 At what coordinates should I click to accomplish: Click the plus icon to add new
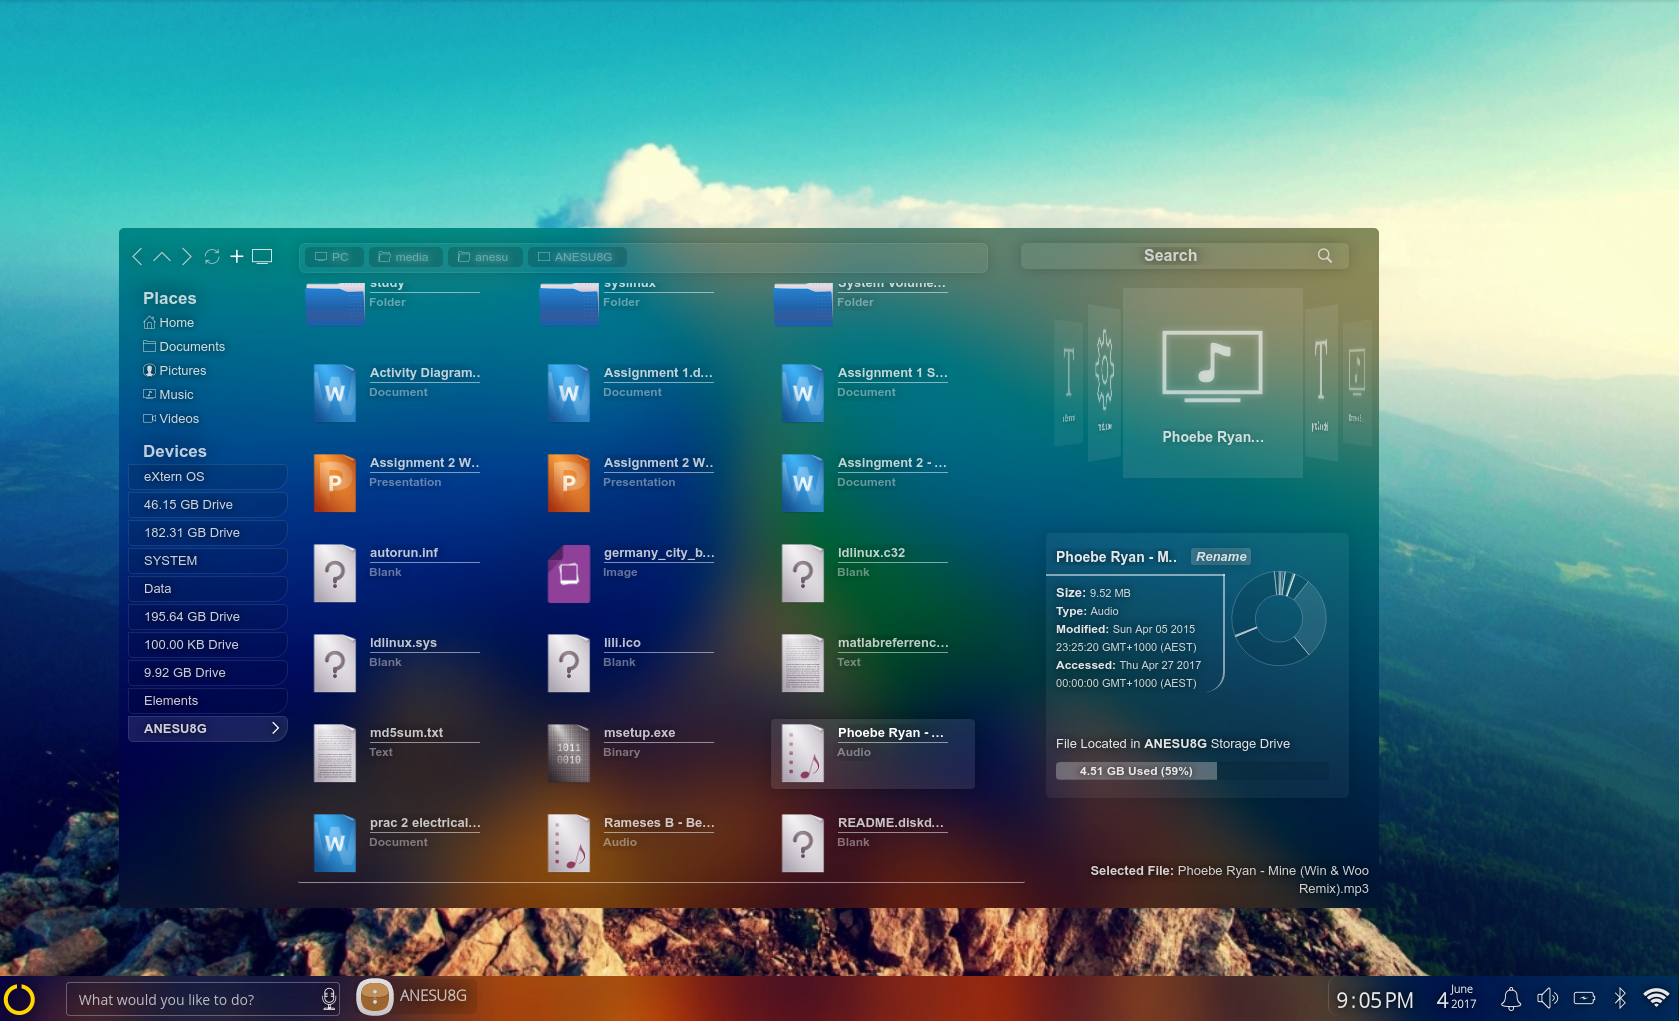[237, 256]
